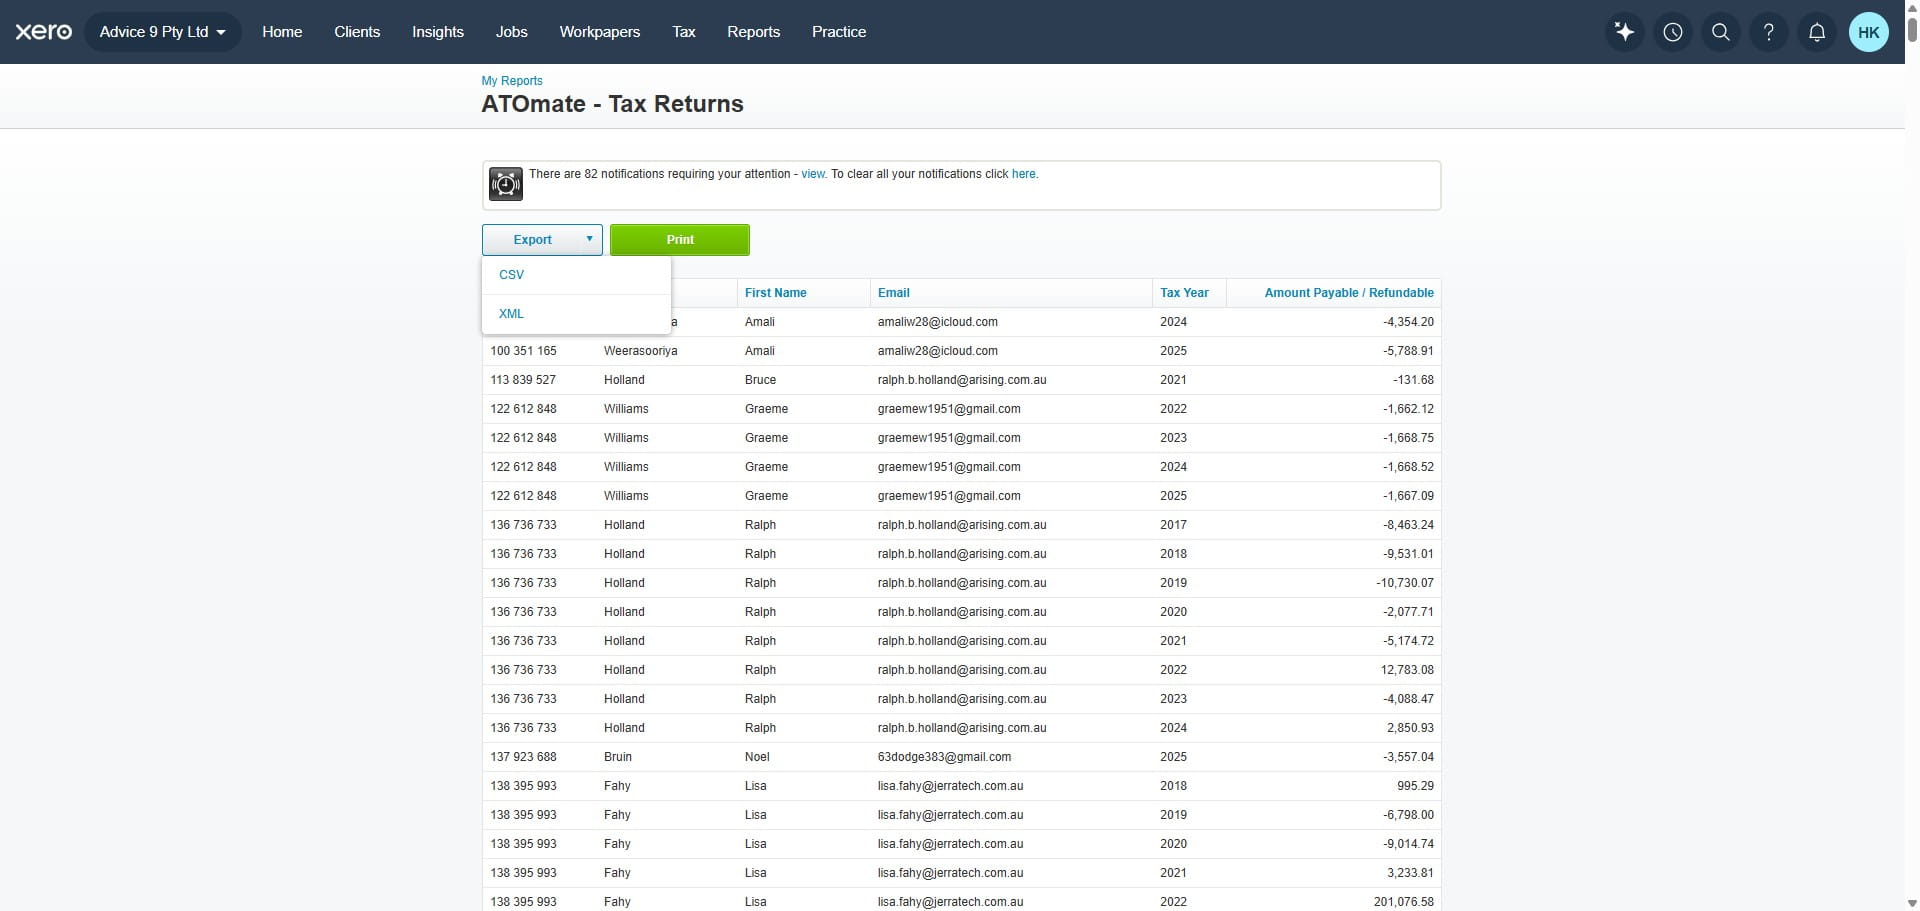
Task: Click the TFN 100 351 165 cell
Action: point(523,351)
